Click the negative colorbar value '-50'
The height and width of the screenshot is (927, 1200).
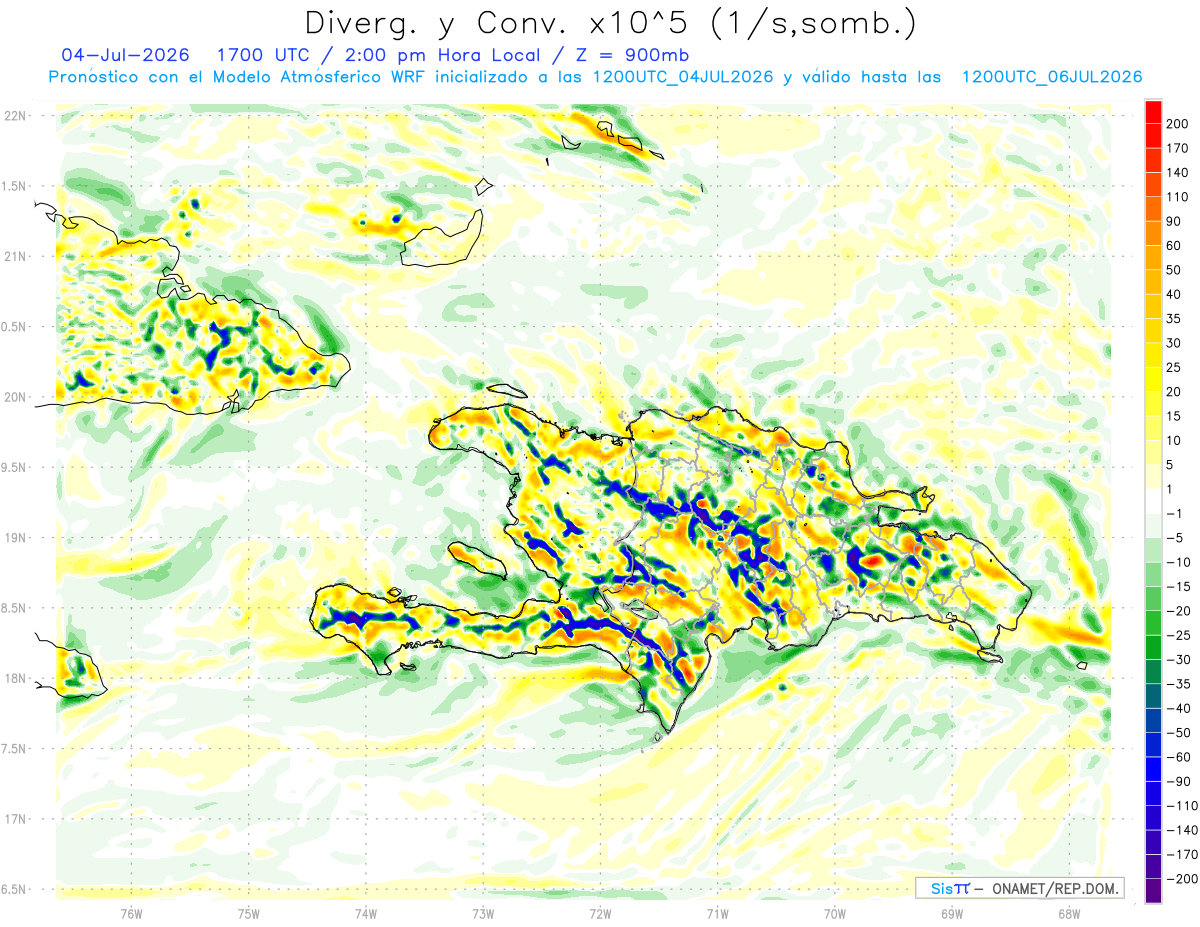1178,732
